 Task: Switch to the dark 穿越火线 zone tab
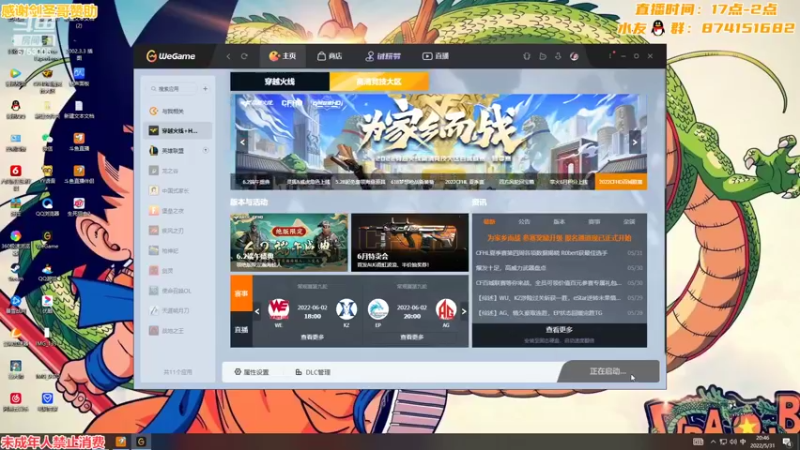[280, 82]
